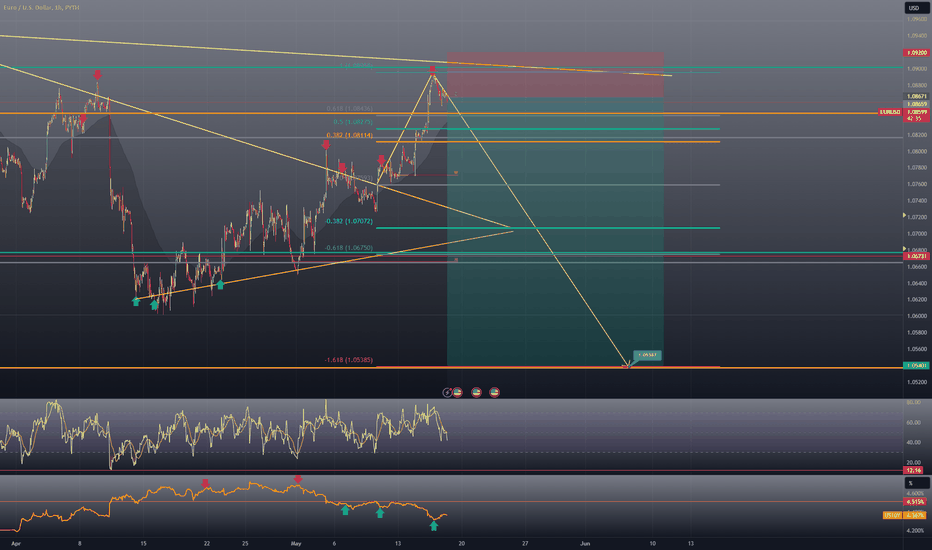The height and width of the screenshot is (550, 932).
Task: Click the target price callout box near the arrow tip
Action: [x=647, y=355]
